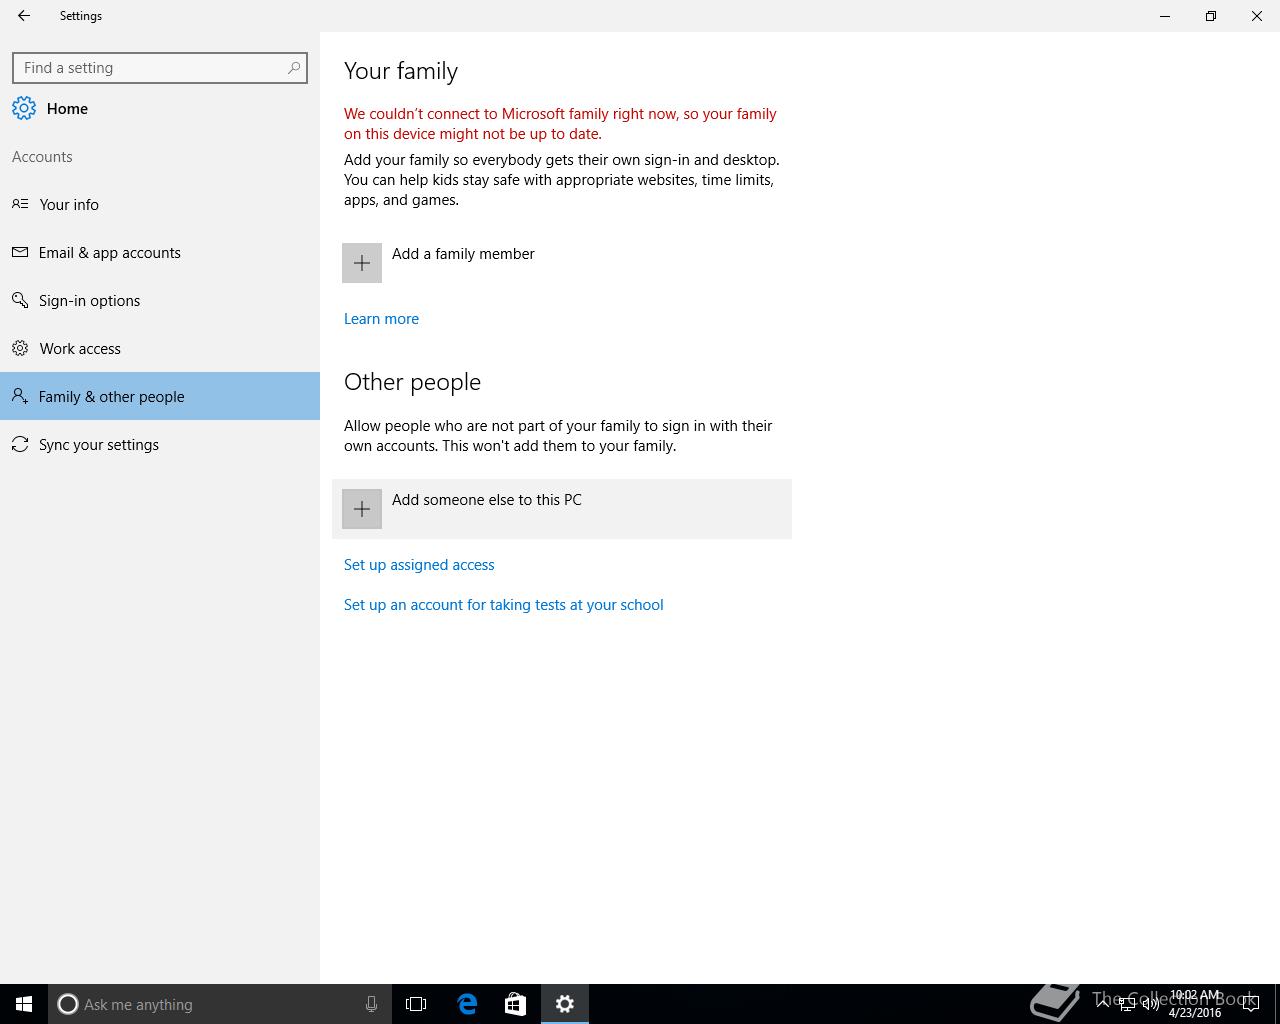
Task: Open Sign-in options
Action: click(x=160, y=300)
